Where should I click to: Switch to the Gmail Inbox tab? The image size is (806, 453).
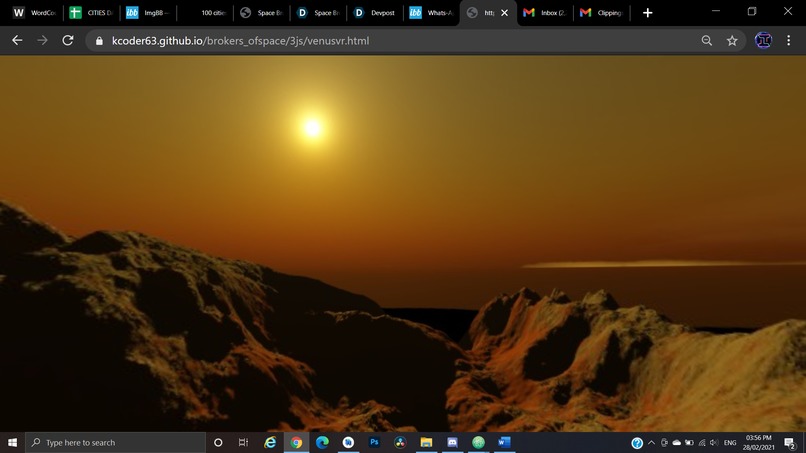545,13
